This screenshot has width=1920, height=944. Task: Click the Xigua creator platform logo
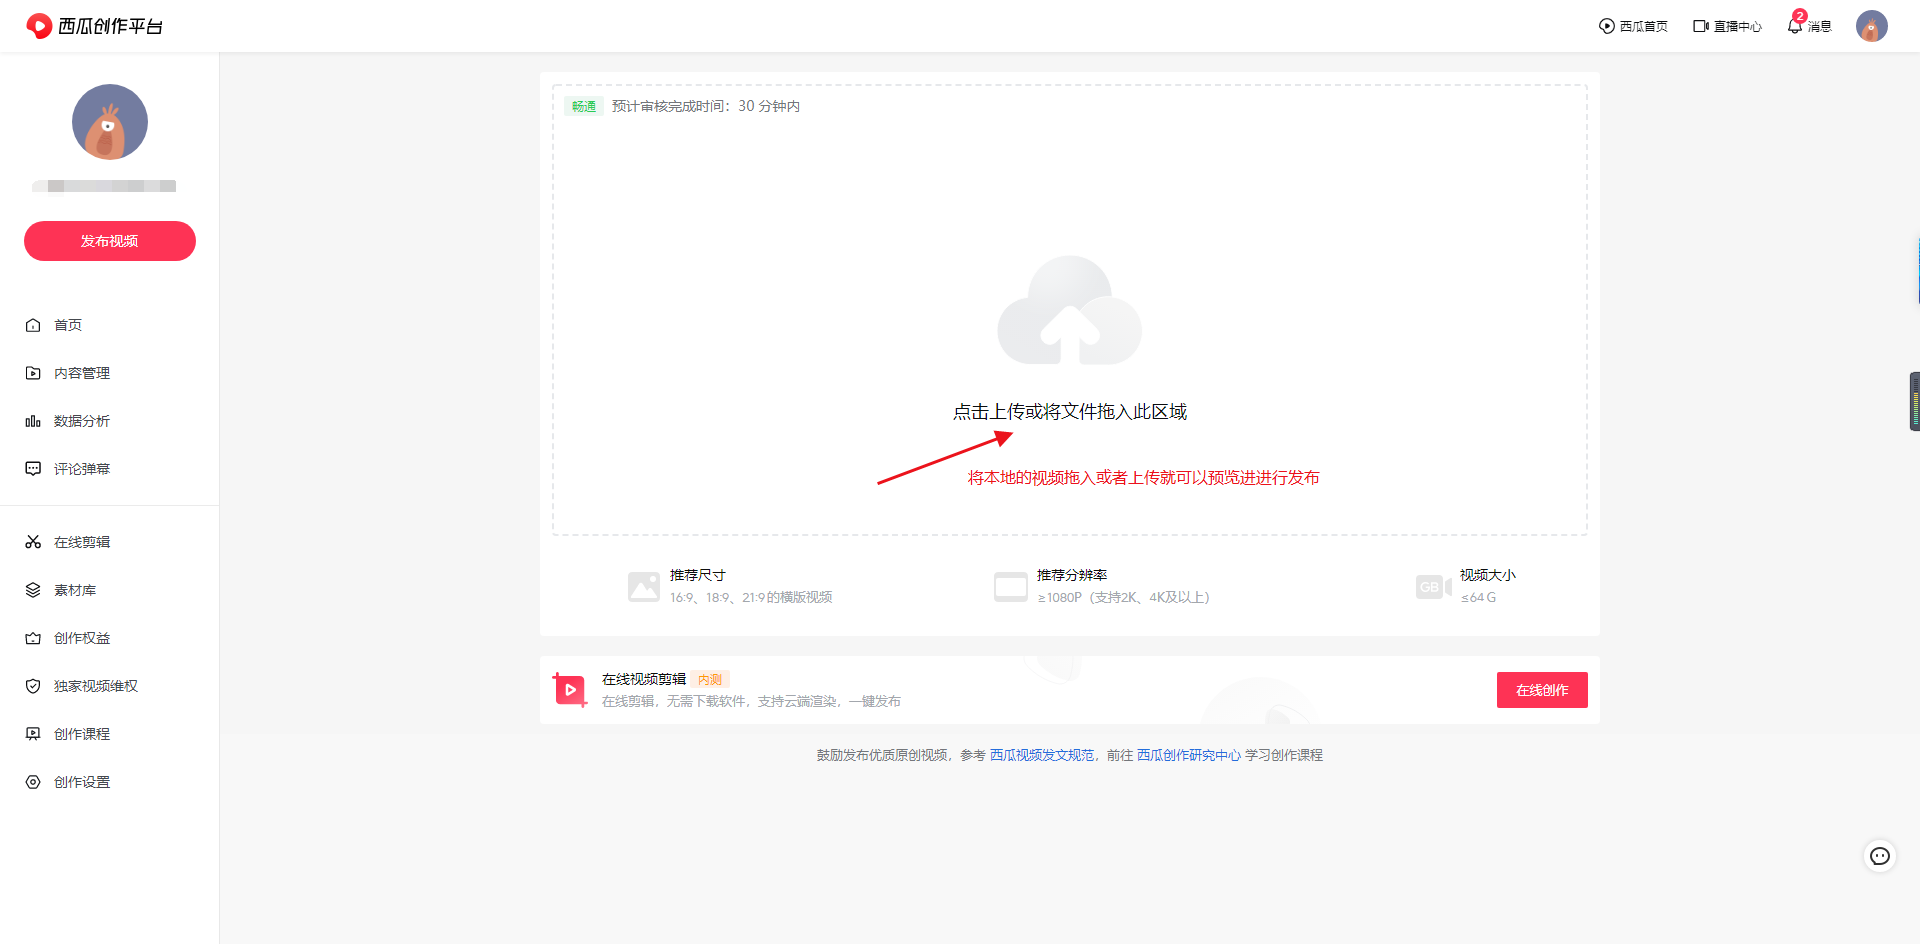[95, 26]
